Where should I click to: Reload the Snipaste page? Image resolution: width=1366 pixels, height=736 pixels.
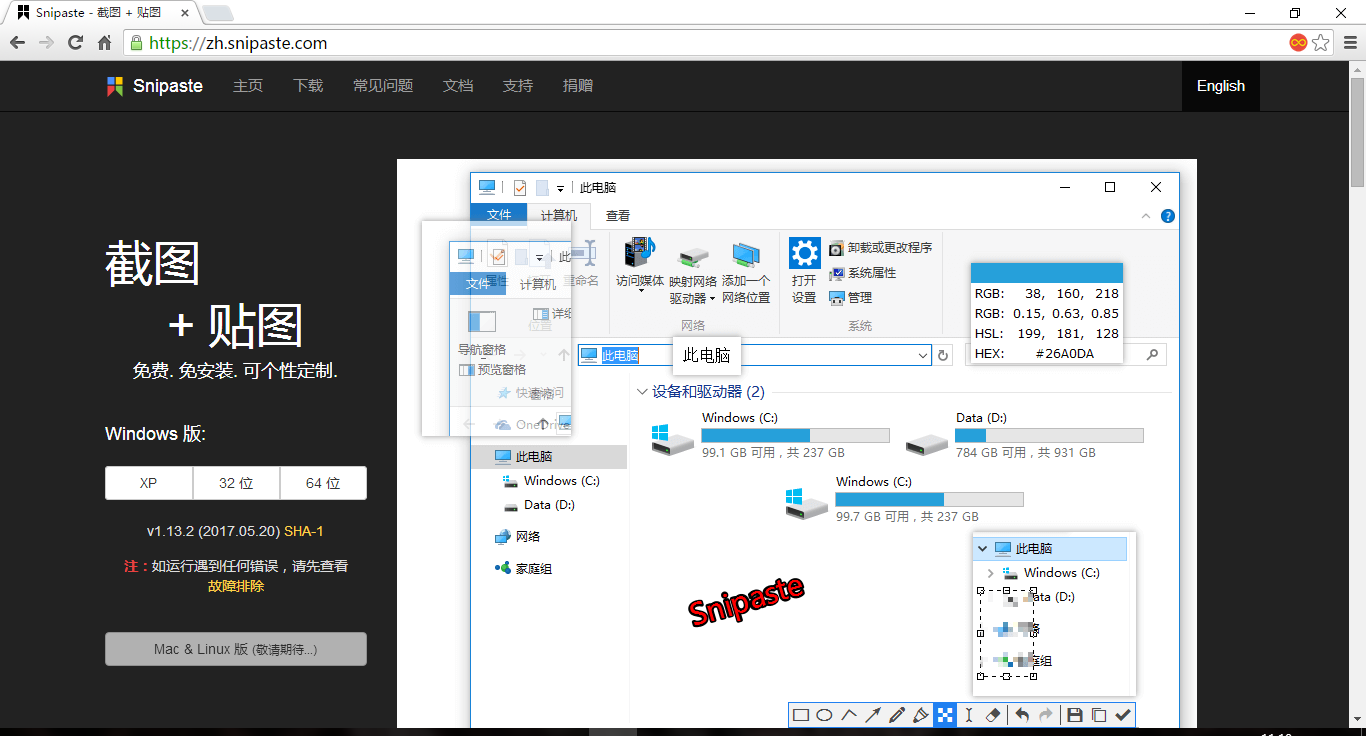(x=75, y=43)
